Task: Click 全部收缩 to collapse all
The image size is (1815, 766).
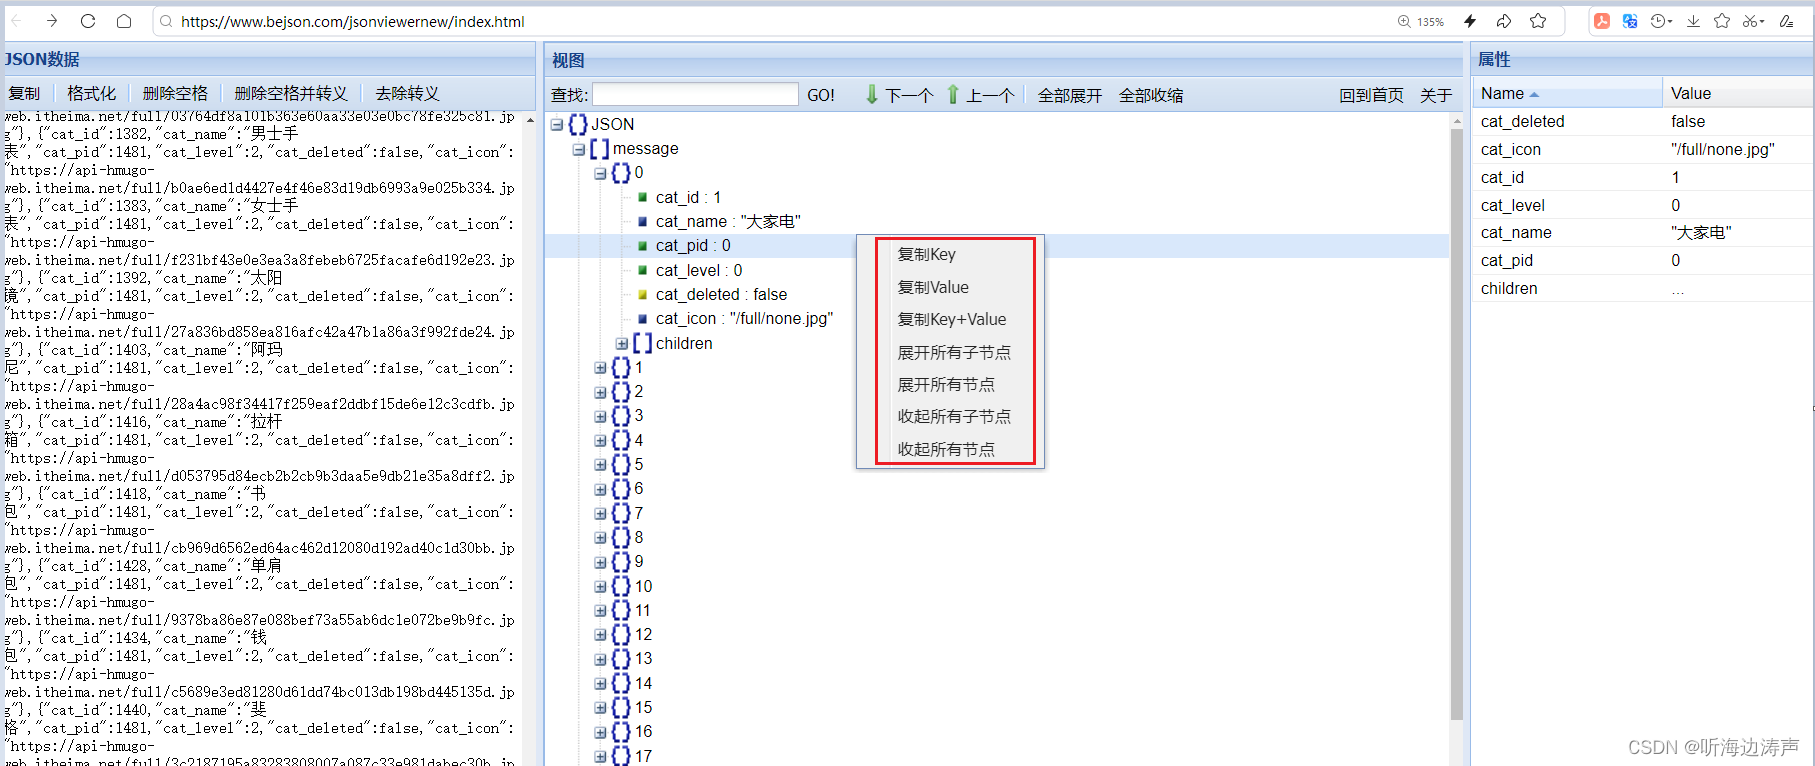Action: [x=1151, y=95]
